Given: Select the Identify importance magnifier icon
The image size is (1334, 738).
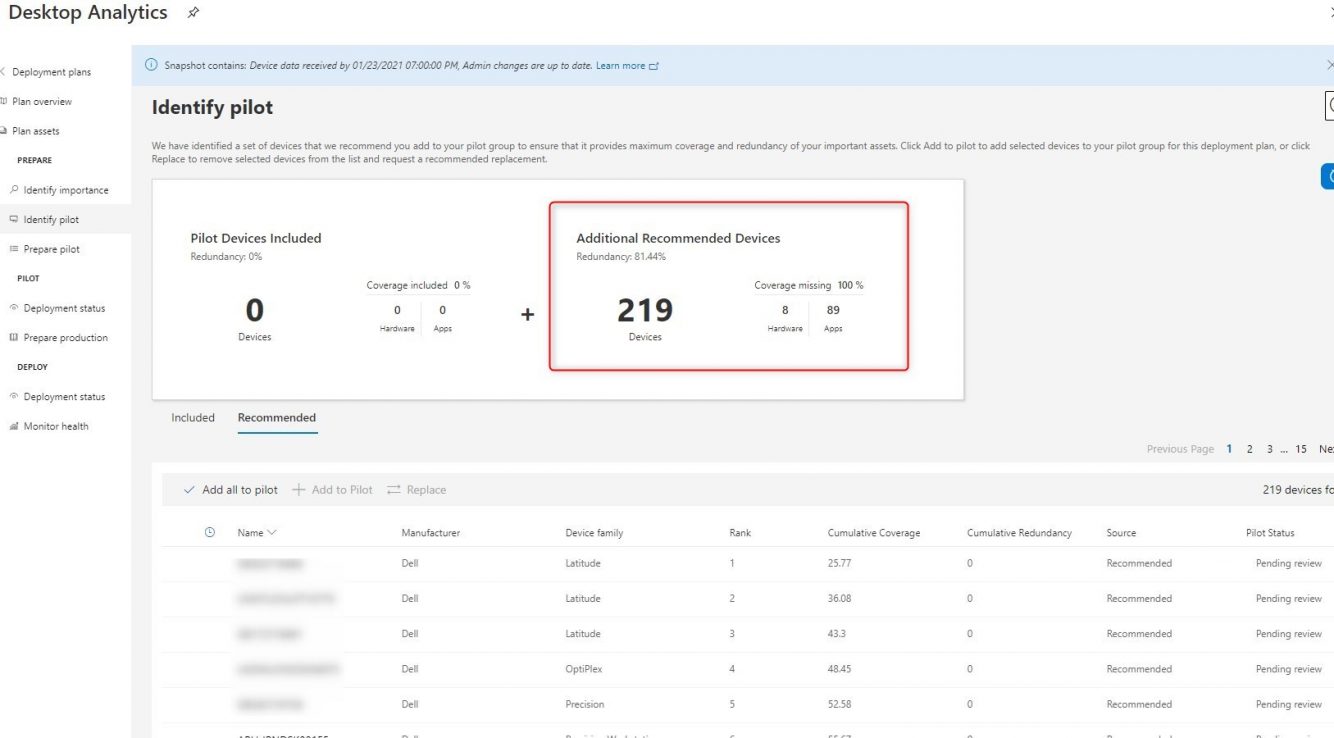Looking at the screenshot, I should coord(13,189).
